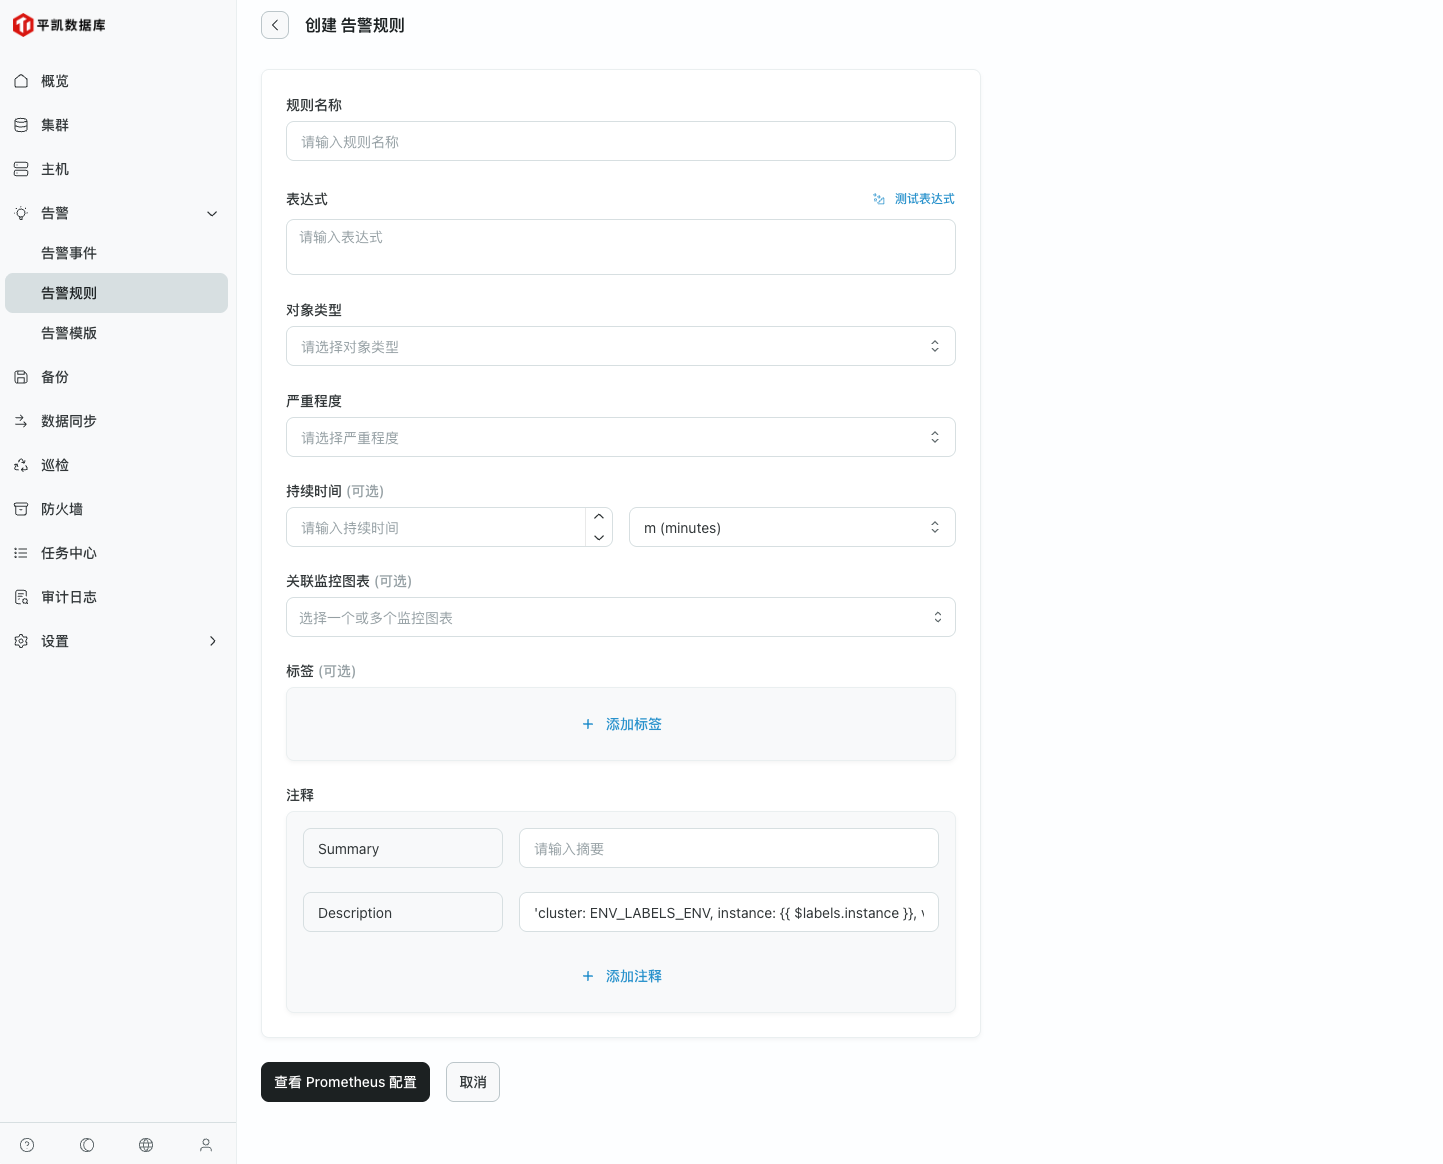
Task: Click the 平凯数据库 logo
Action: [x=59, y=25]
